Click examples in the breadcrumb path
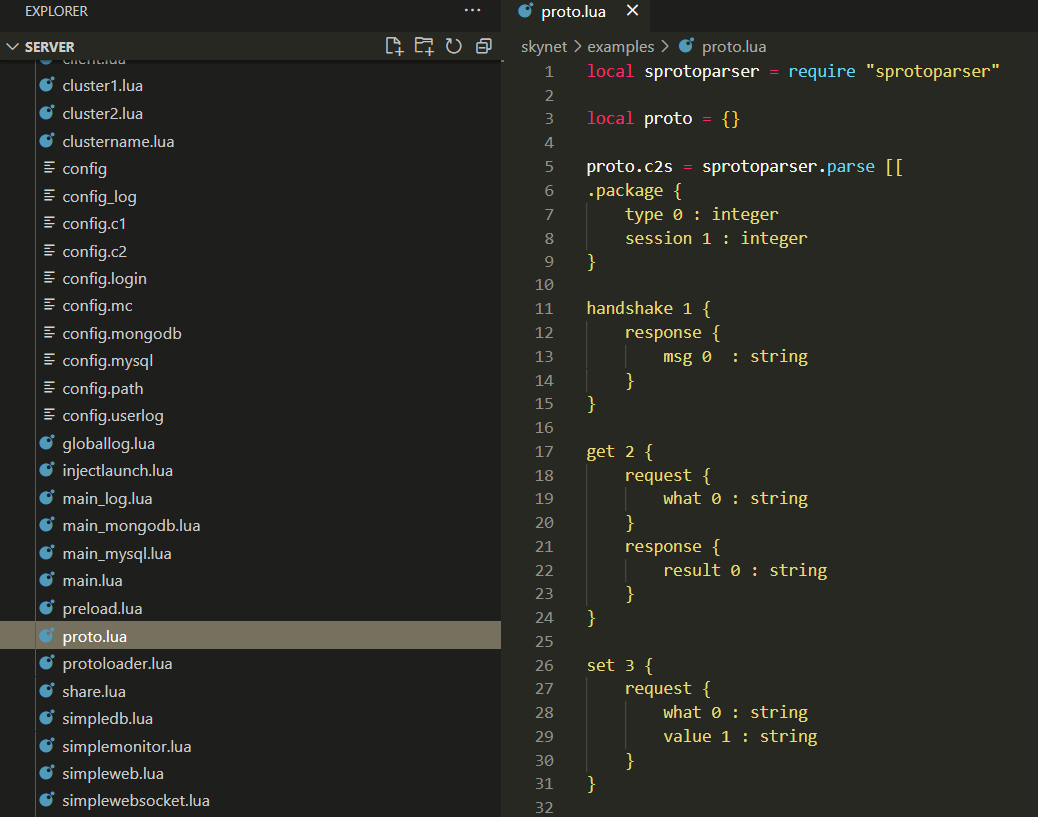The image size is (1038, 817). click(620, 47)
